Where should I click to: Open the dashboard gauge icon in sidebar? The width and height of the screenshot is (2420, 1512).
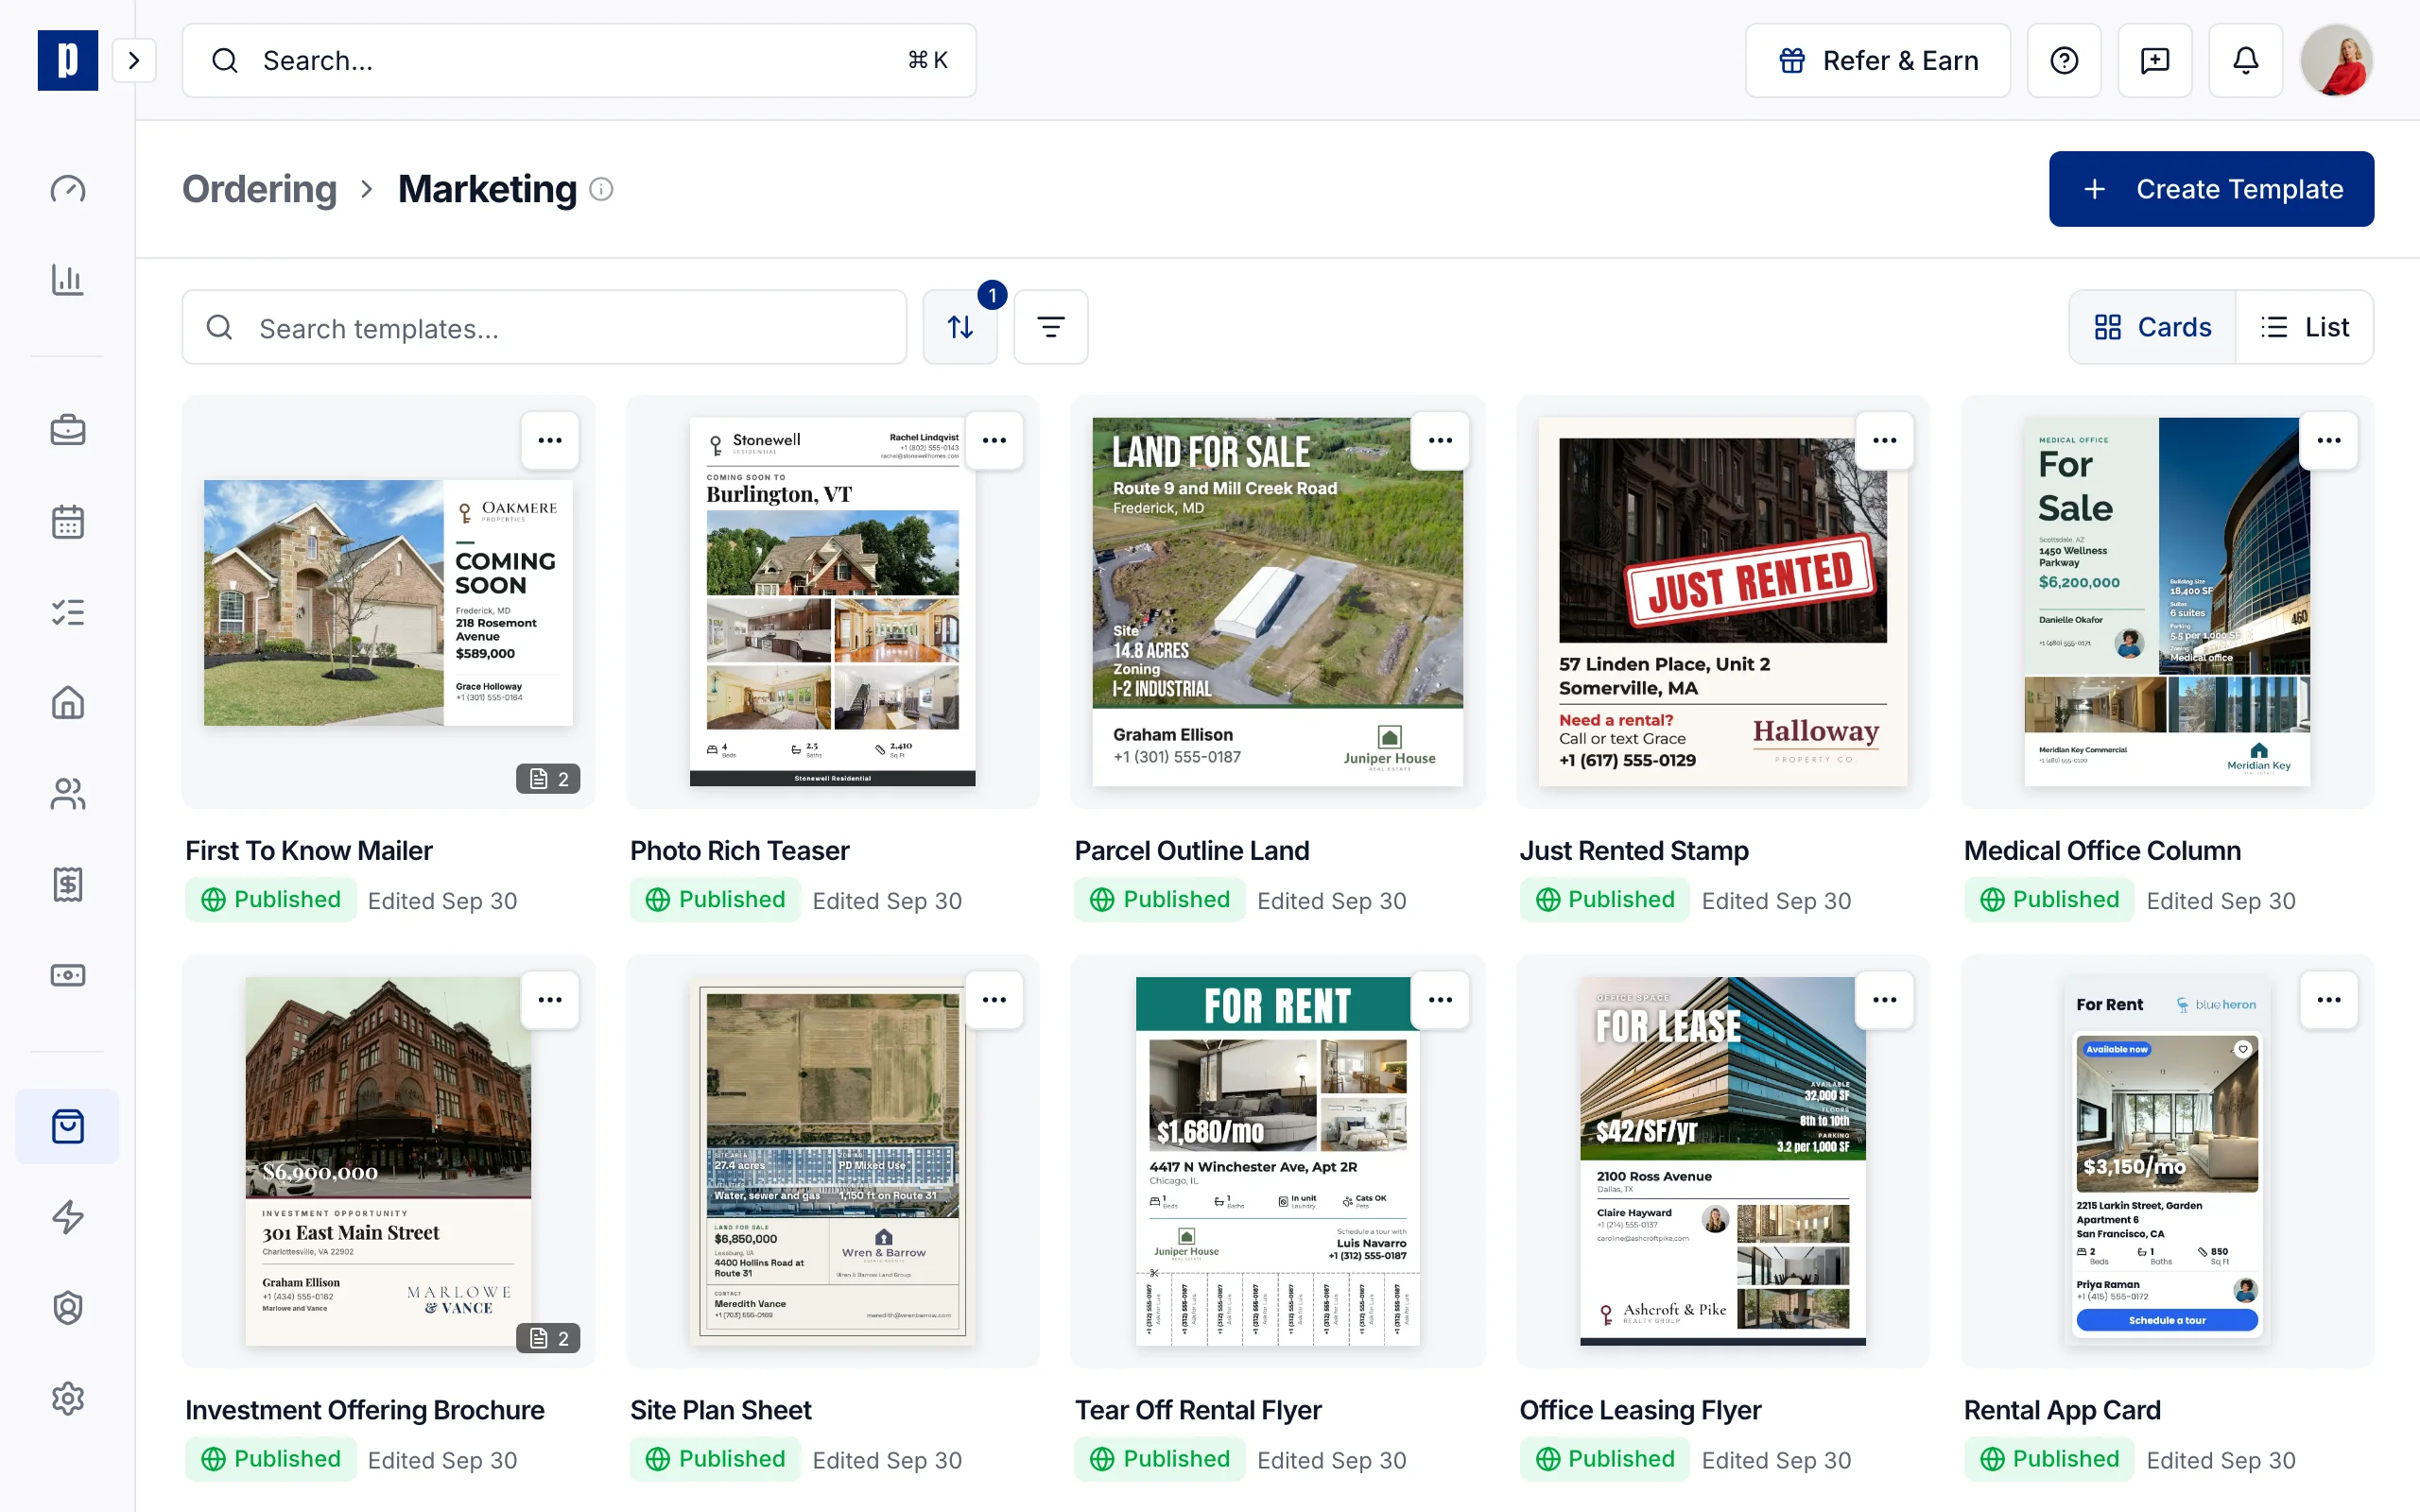(67, 189)
